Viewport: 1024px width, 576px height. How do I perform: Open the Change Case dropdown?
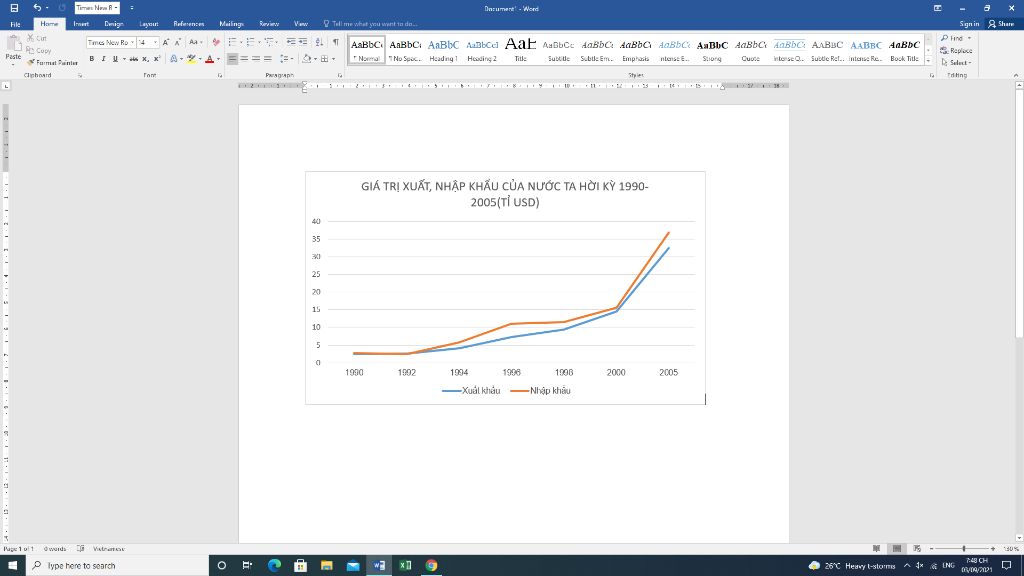click(x=195, y=42)
